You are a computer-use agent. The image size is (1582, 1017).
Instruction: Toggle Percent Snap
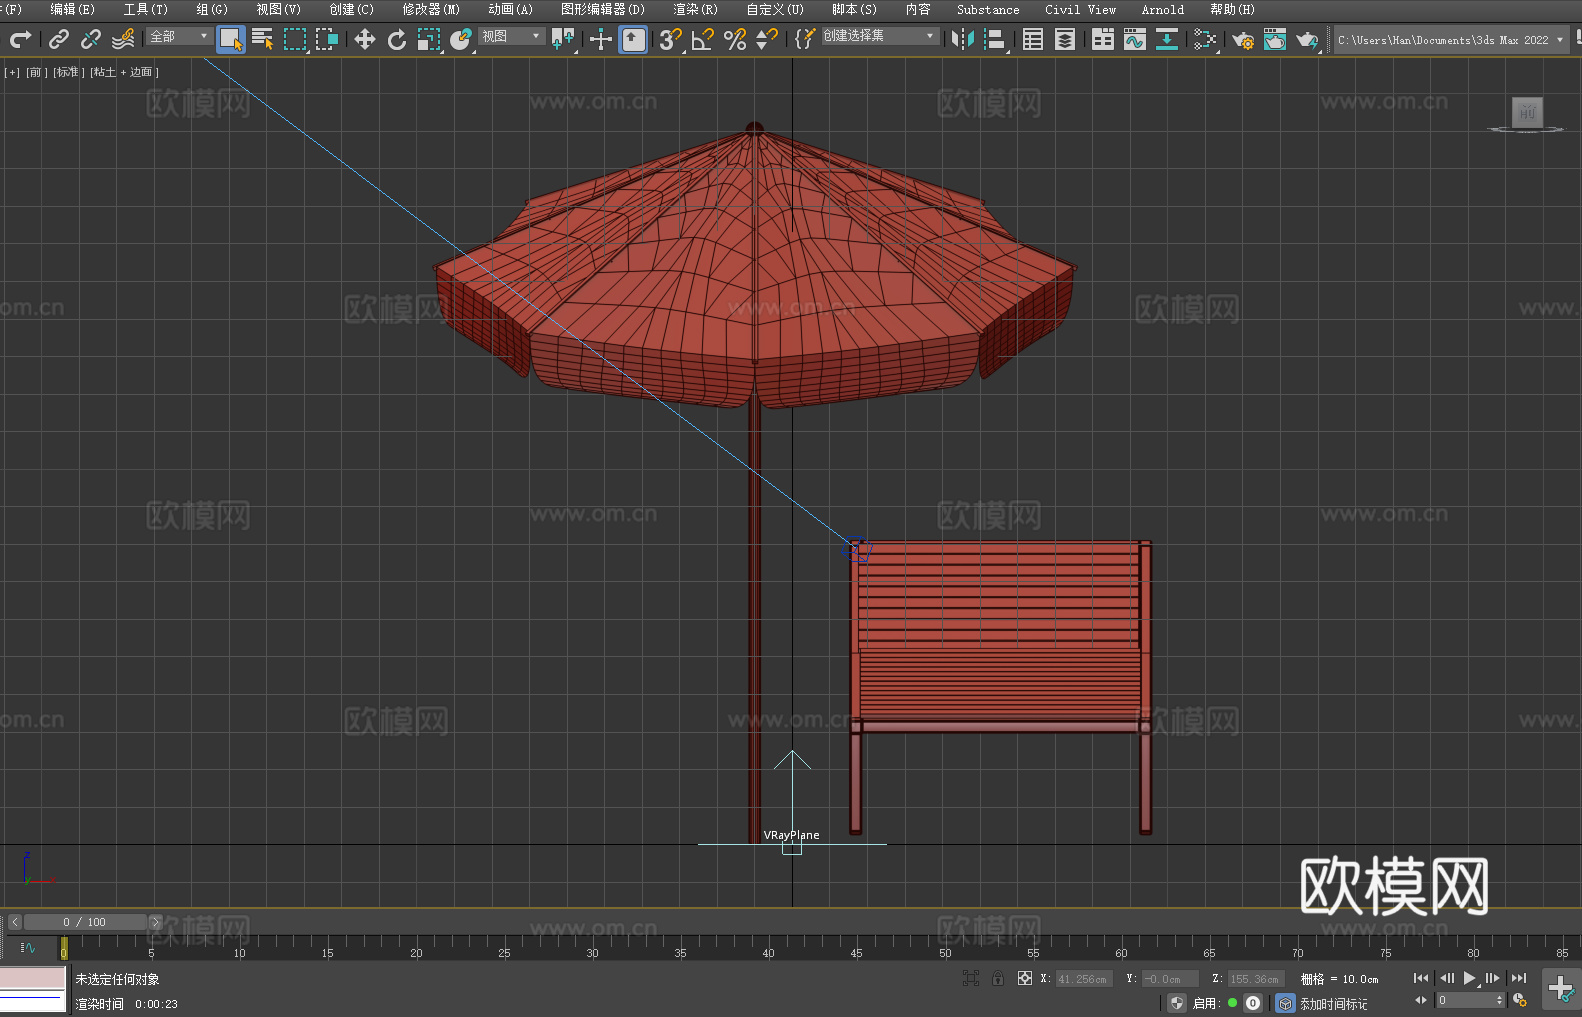coord(735,39)
